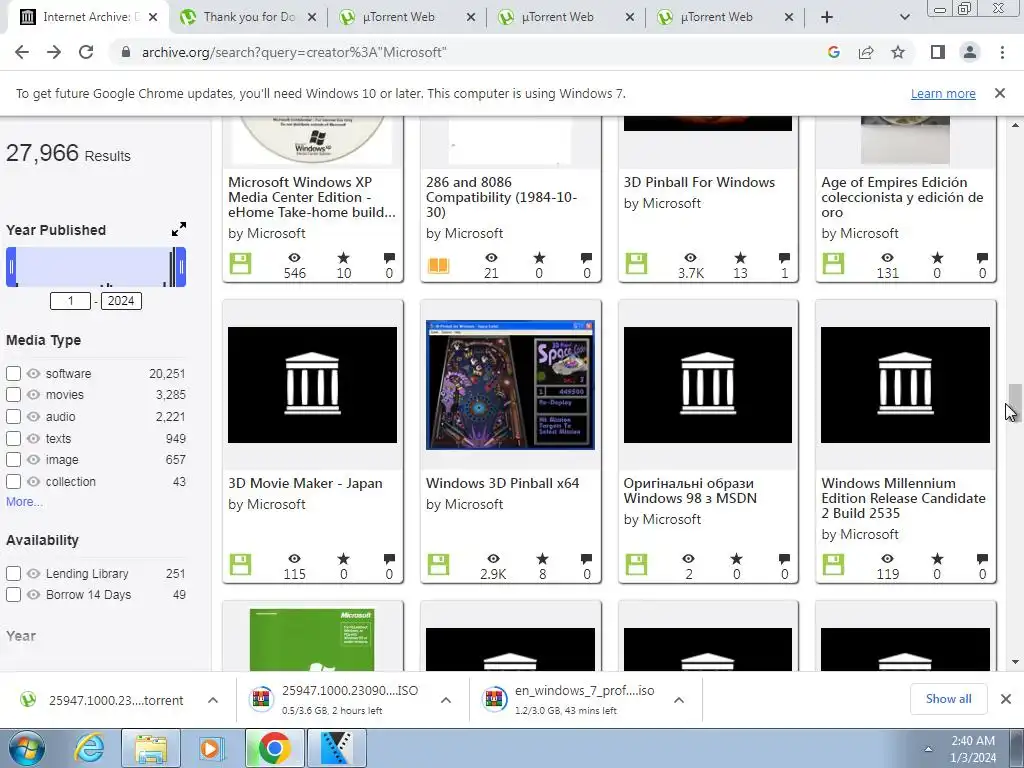Launch Internet Explorer from taskbar

[89, 748]
